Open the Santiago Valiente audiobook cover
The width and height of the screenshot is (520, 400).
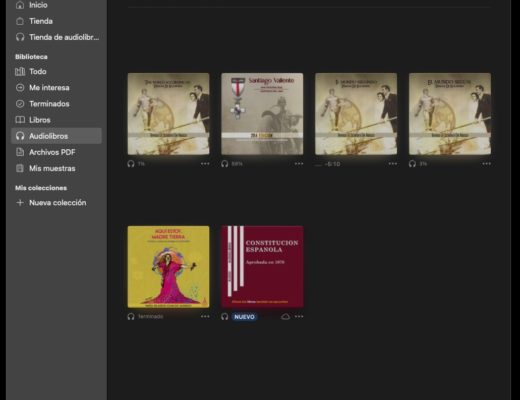[262, 114]
